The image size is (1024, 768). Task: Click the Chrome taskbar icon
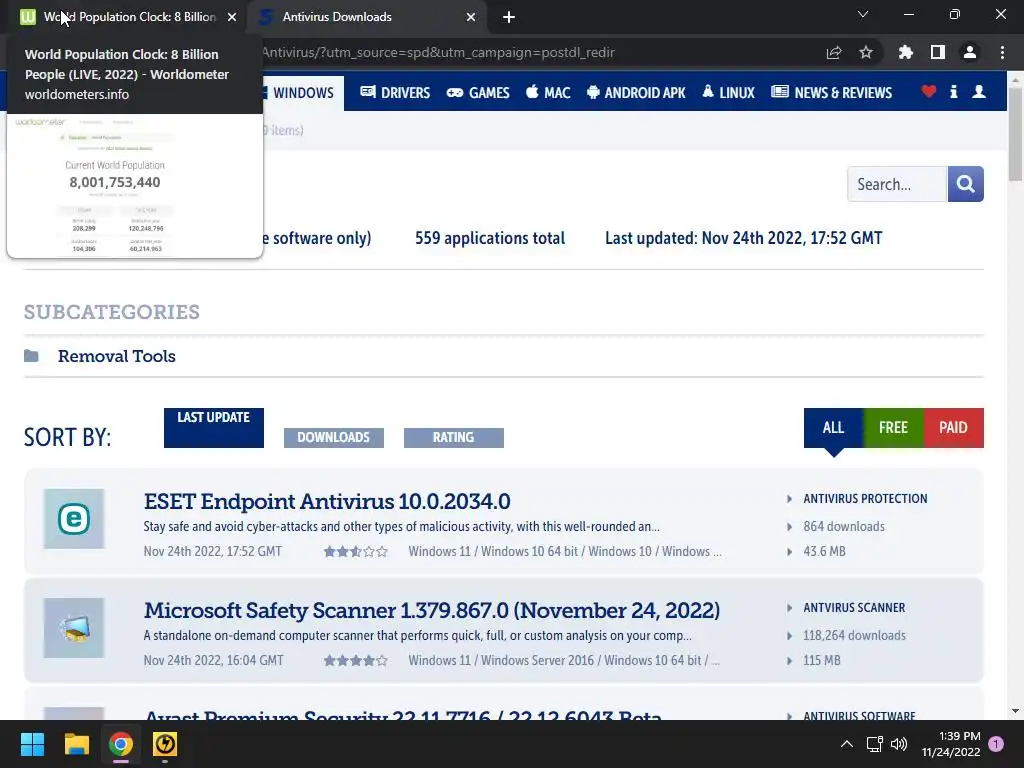[x=121, y=744]
